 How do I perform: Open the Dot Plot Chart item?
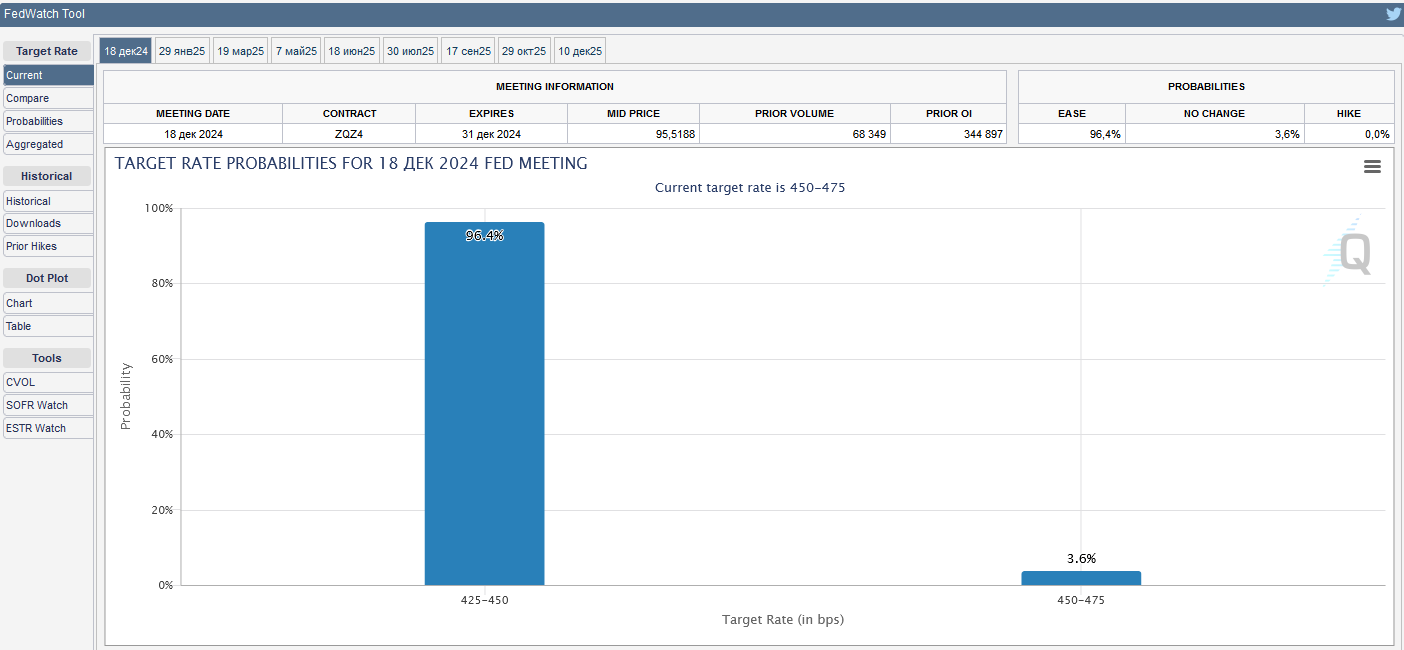click(x=48, y=303)
